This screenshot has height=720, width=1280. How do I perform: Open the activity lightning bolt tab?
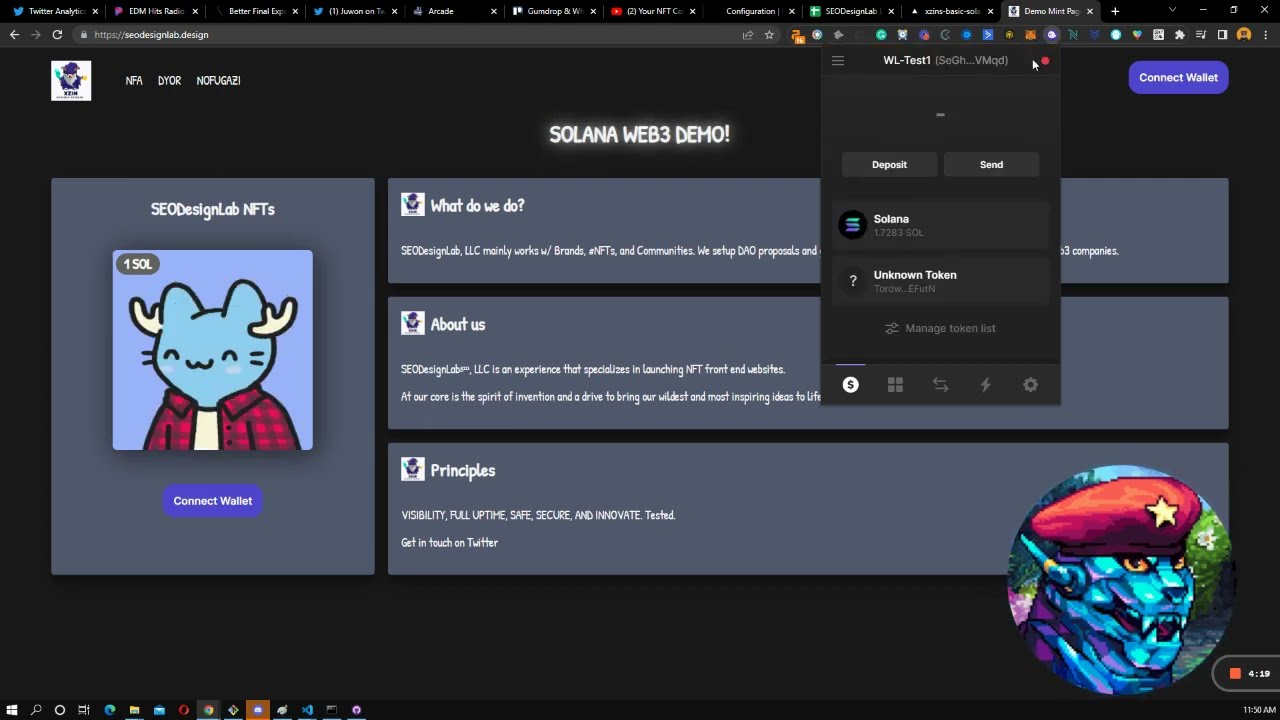pyautogui.click(x=985, y=385)
